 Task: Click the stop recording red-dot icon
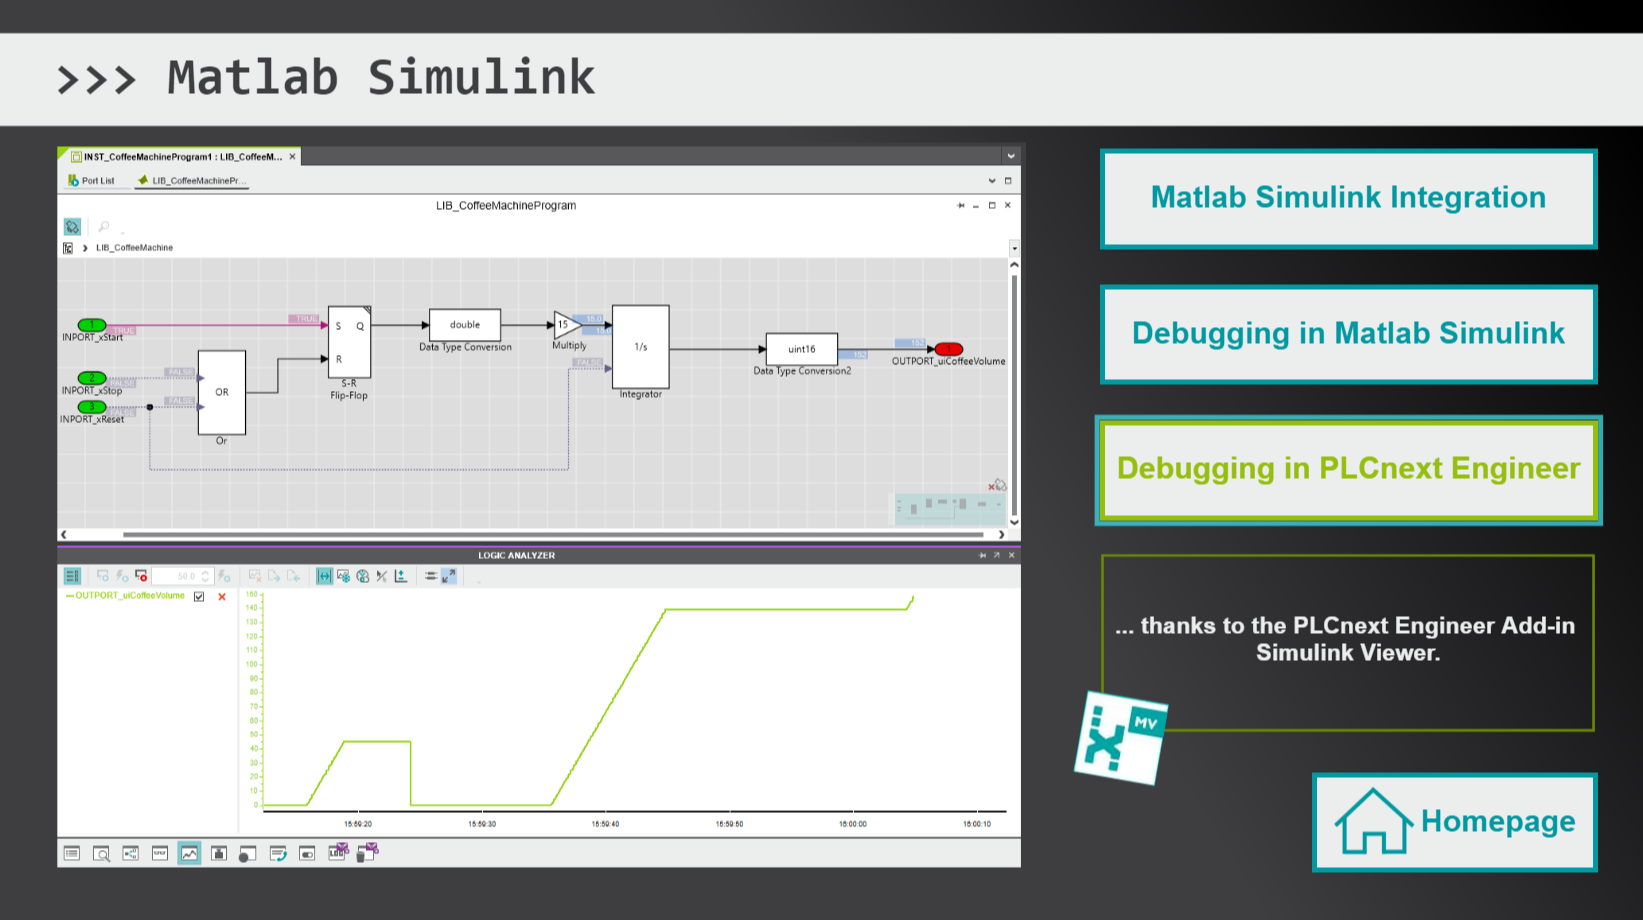141,576
